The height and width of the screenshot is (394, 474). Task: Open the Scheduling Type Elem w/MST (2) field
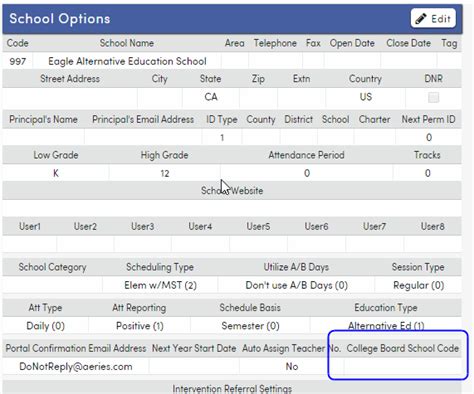pos(160,285)
